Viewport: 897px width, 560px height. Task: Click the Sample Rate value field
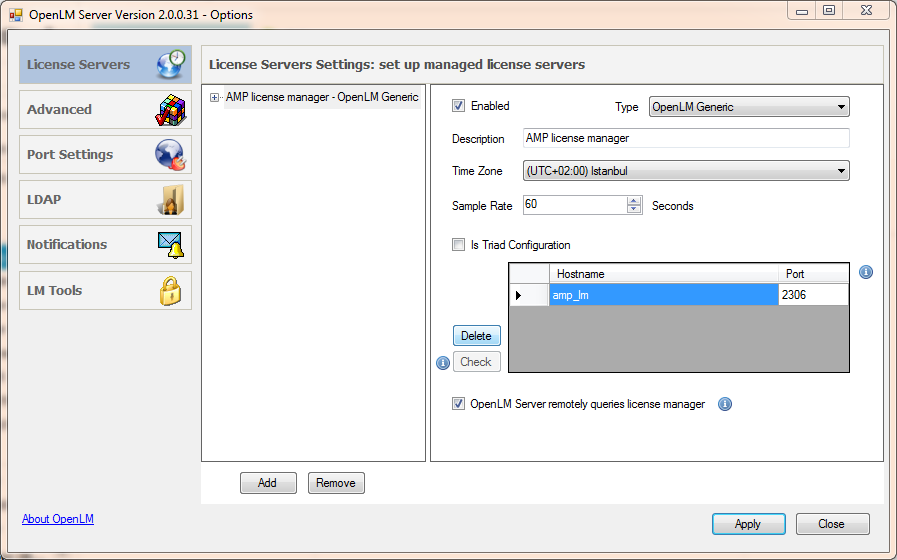click(575, 205)
